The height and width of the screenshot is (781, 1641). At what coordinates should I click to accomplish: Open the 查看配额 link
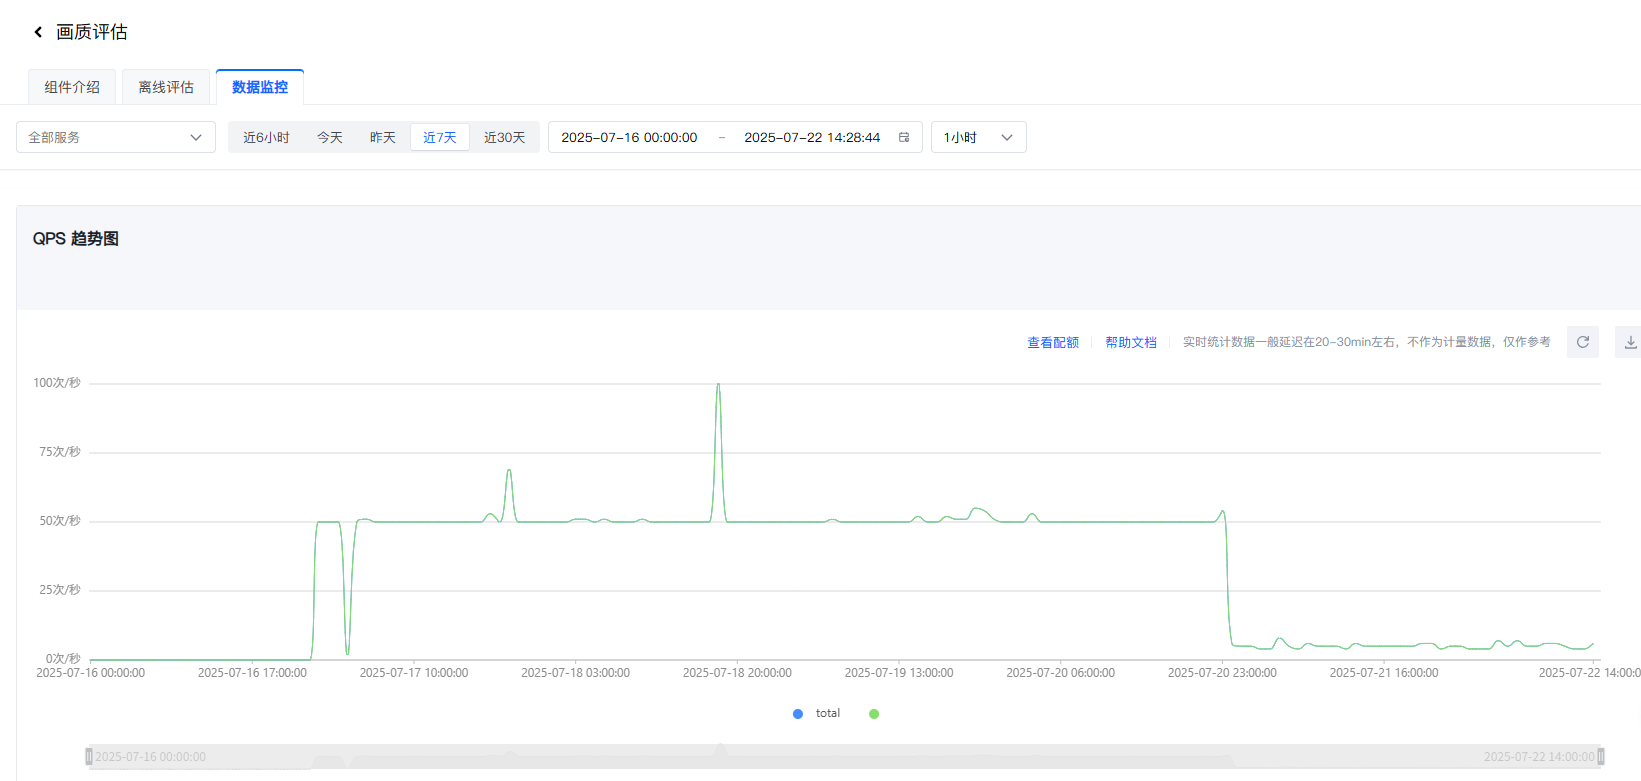(1053, 342)
